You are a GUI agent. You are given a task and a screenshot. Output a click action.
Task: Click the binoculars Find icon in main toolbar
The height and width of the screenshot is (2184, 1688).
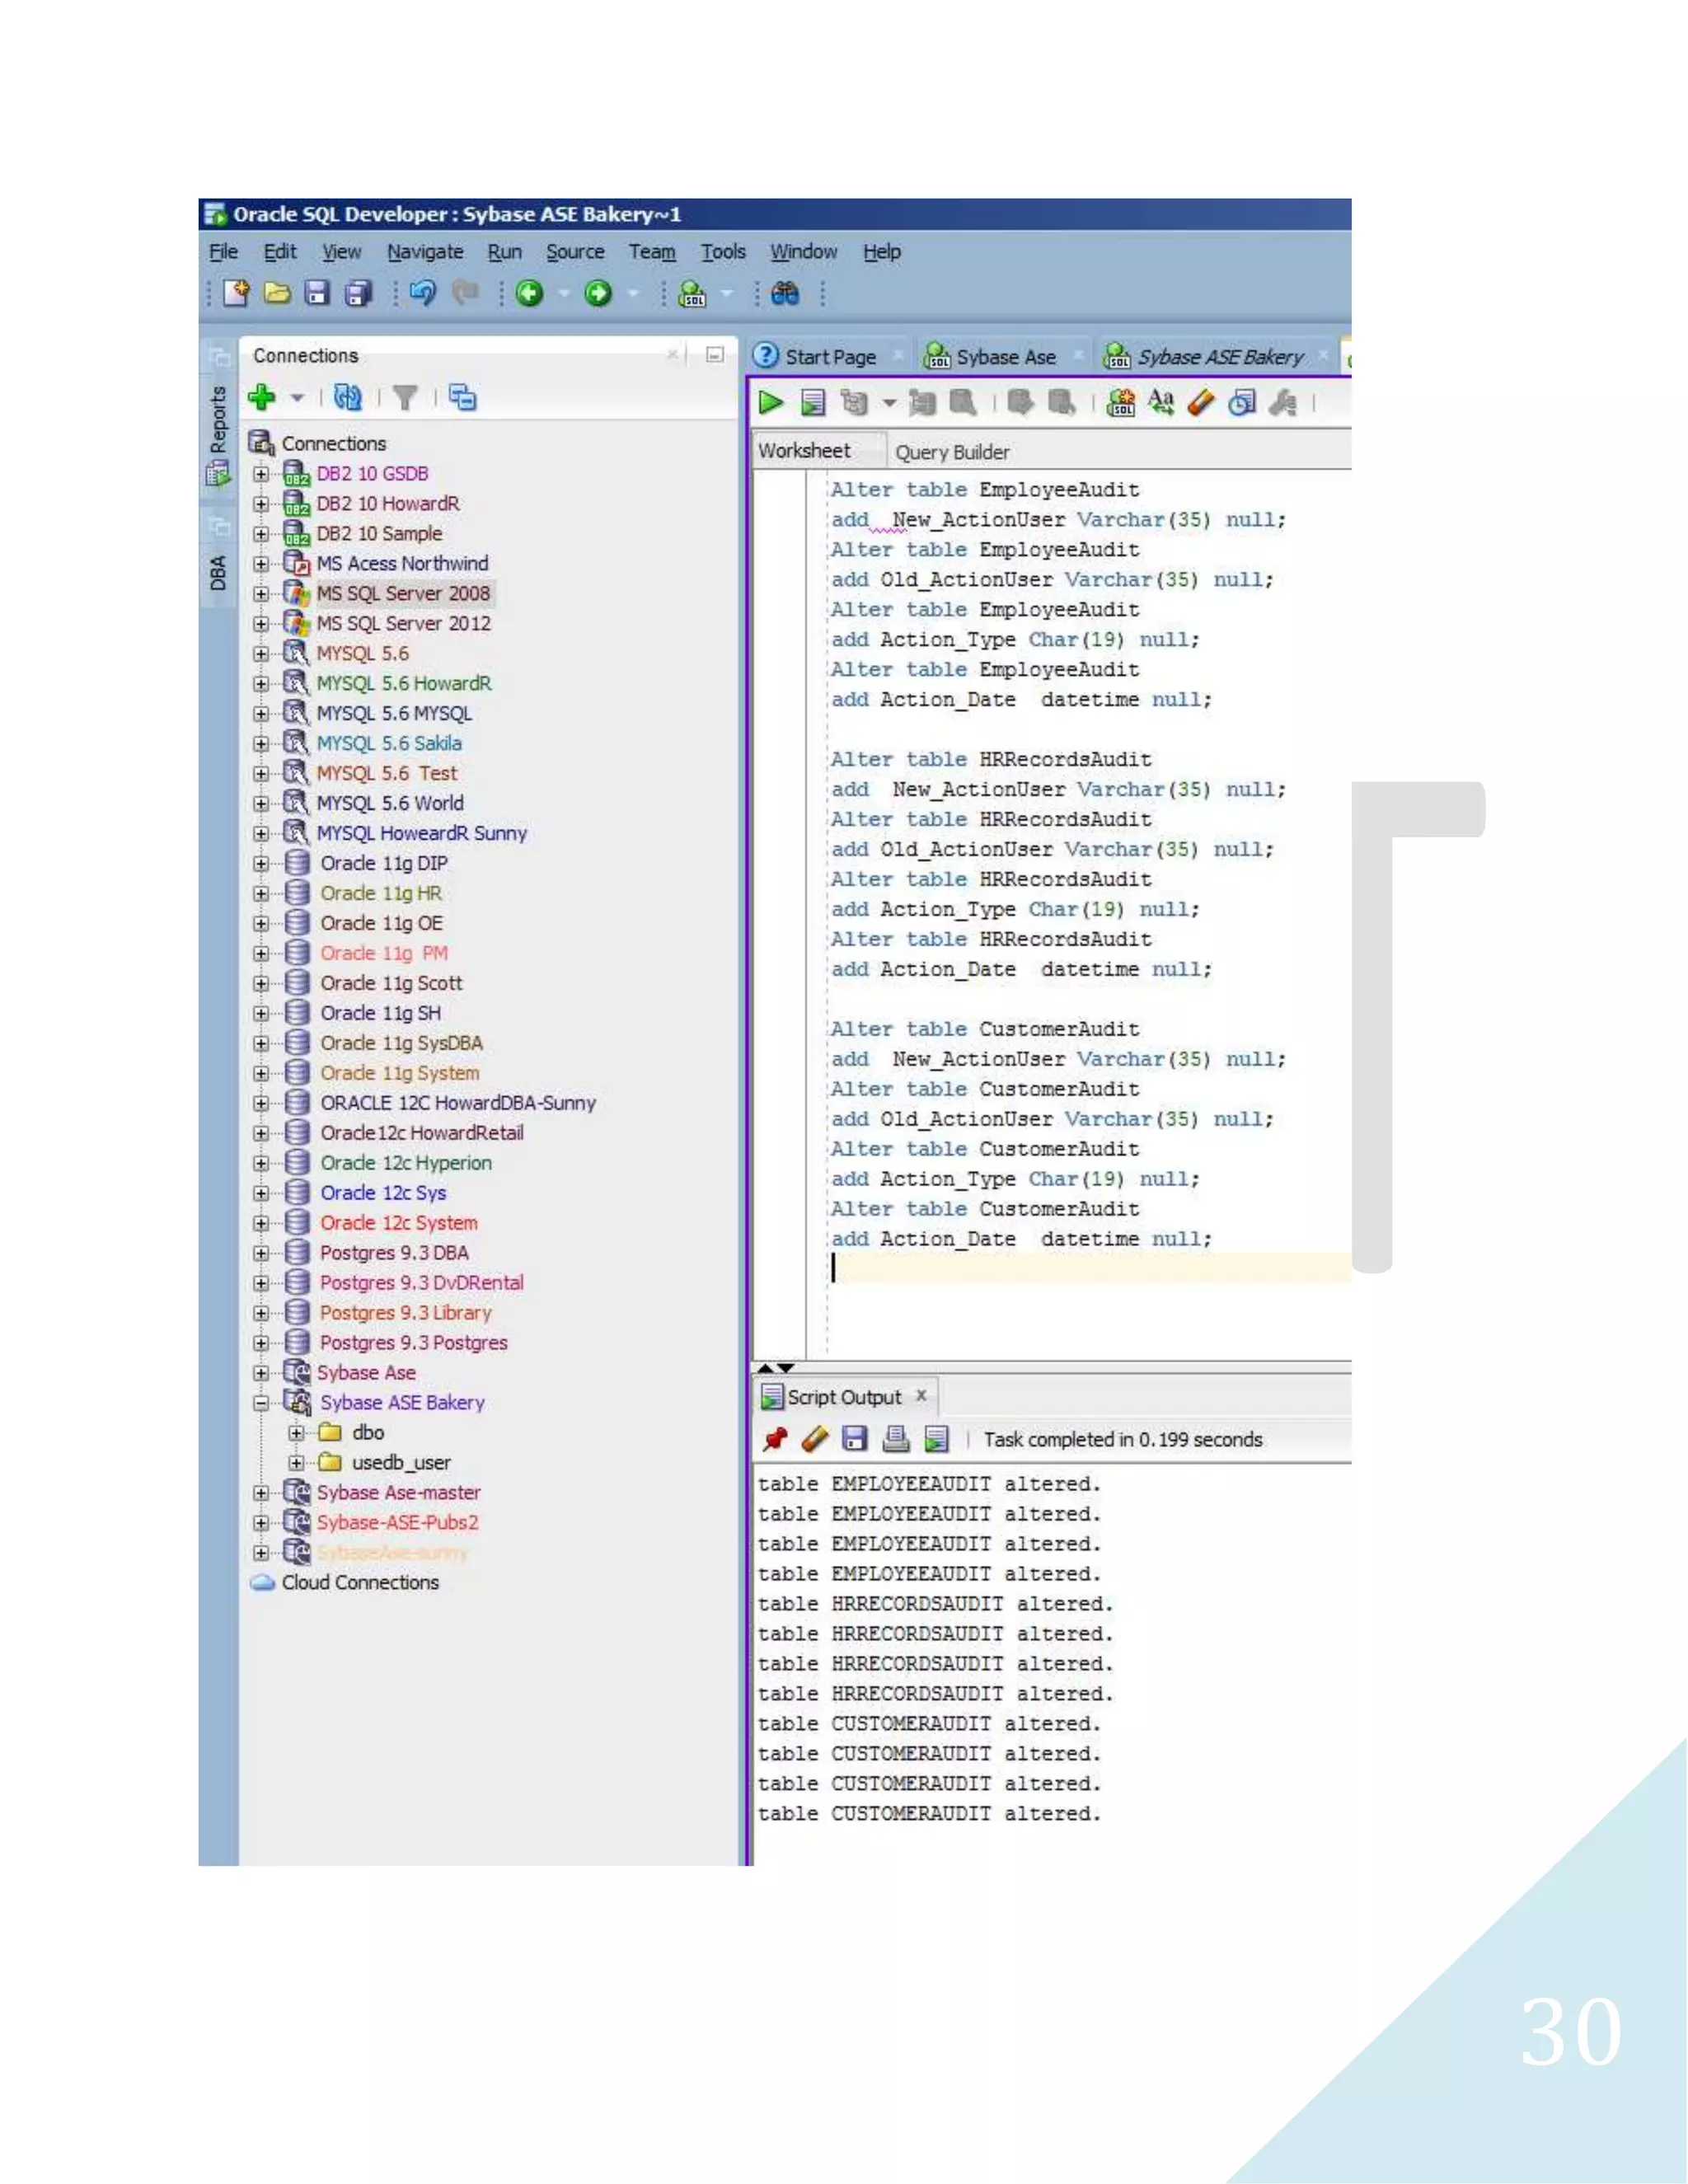click(x=785, y=293)
